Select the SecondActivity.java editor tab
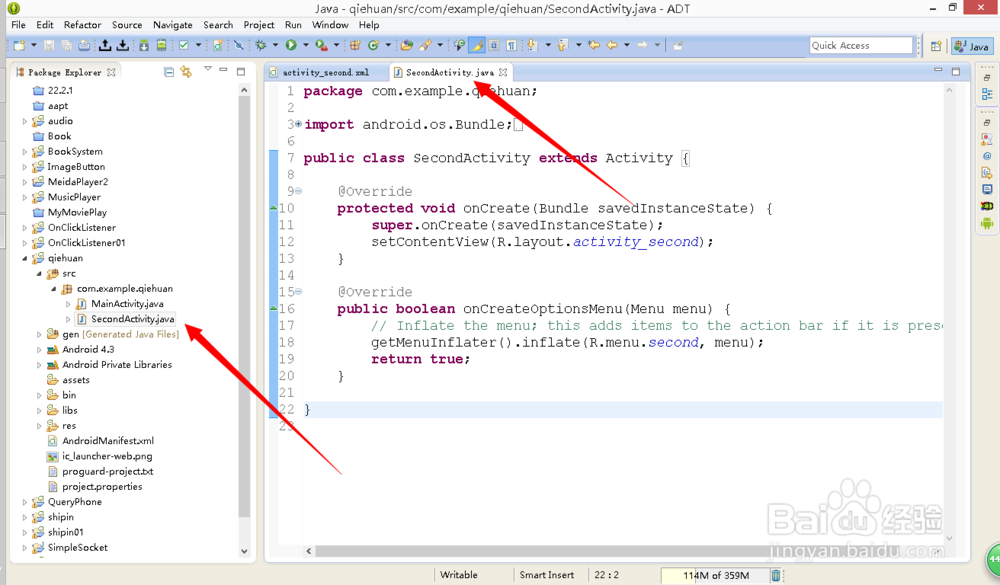Screen dimensions: 1000x585 pyautogui.click(x=450, y=72)
